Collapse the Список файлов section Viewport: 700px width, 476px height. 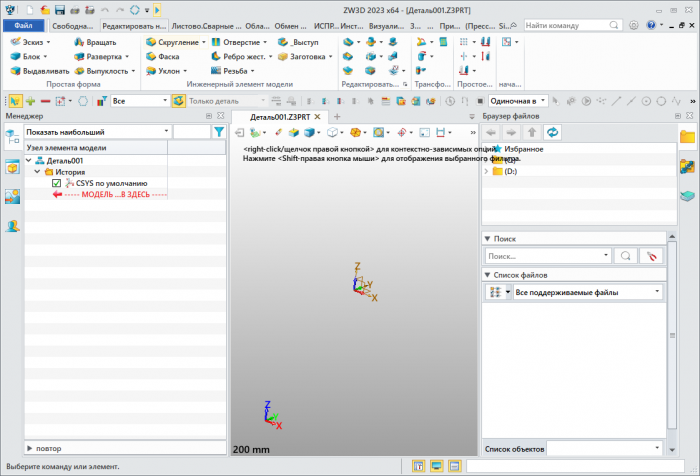click(487, 274)
